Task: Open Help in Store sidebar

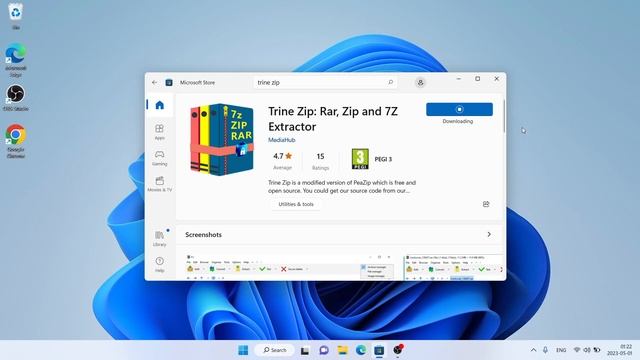Action: tap(160, 264)
